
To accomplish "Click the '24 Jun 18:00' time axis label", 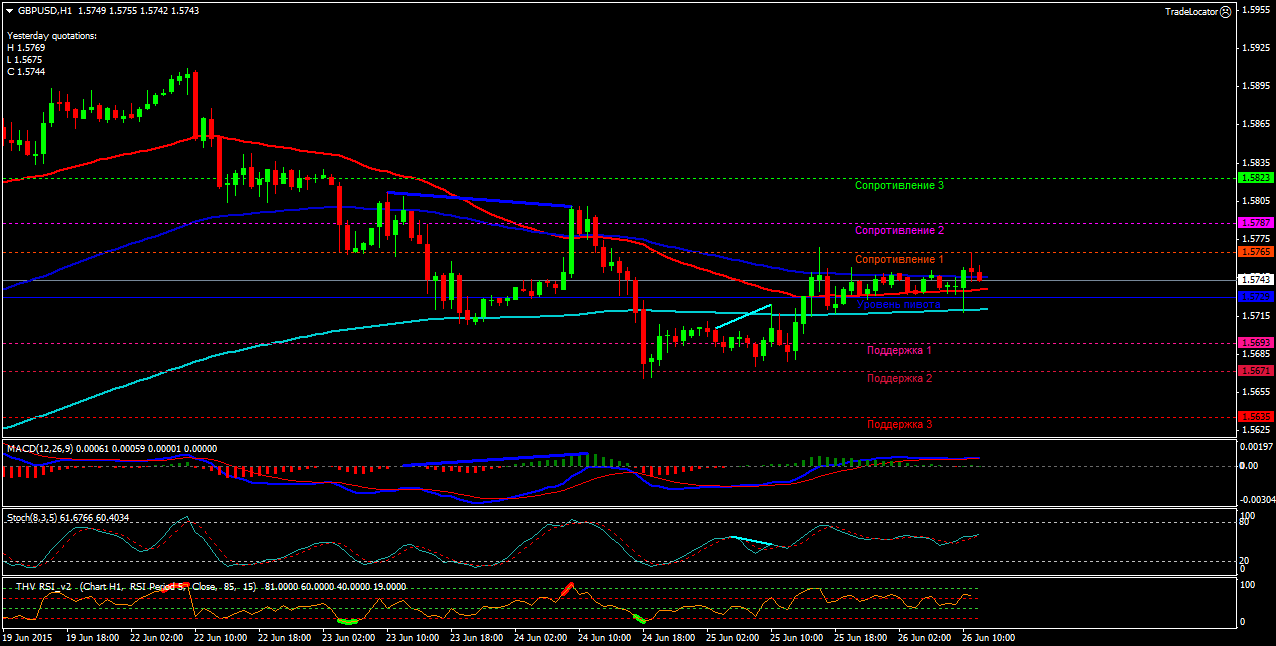I will (666, 636).
